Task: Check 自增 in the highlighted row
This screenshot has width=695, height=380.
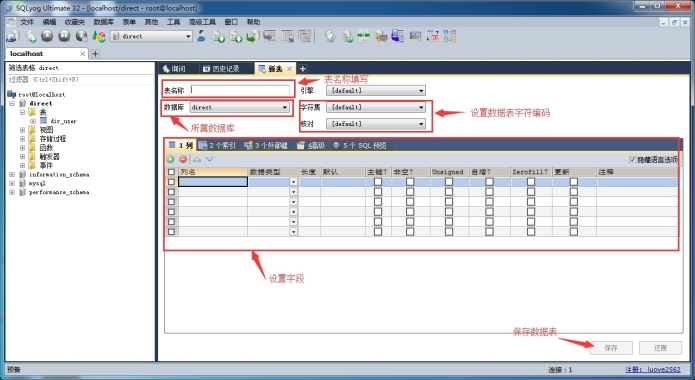Action: tap(489, 182)
